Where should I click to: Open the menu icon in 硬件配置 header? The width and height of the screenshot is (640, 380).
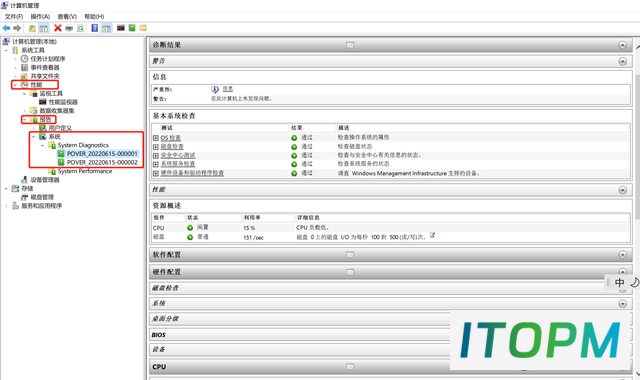coord(350,272)
